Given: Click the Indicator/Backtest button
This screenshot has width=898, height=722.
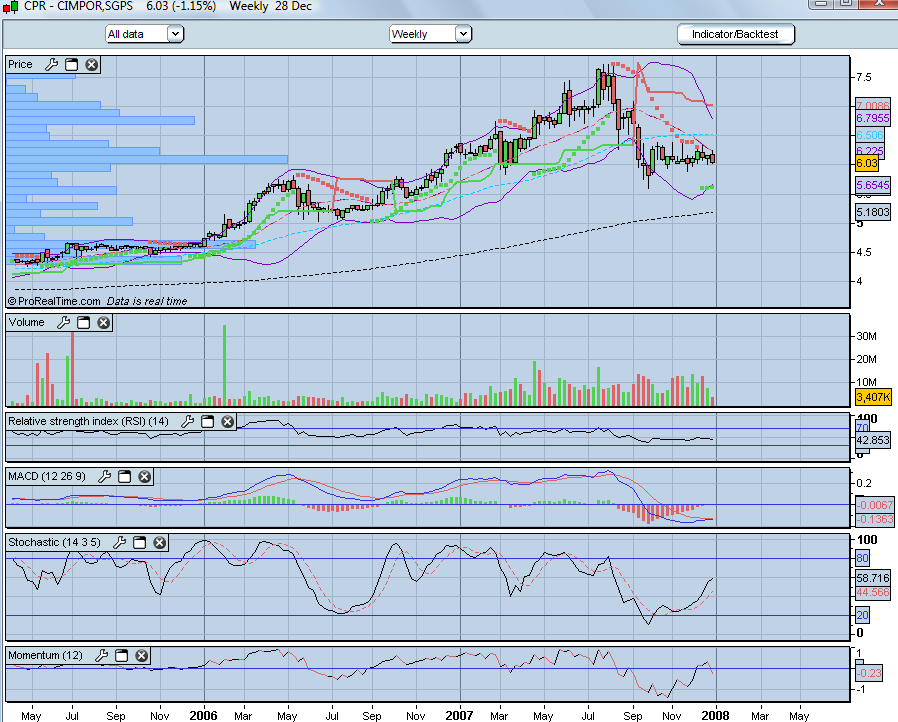Looking at the screenshot, I should 735,34.
